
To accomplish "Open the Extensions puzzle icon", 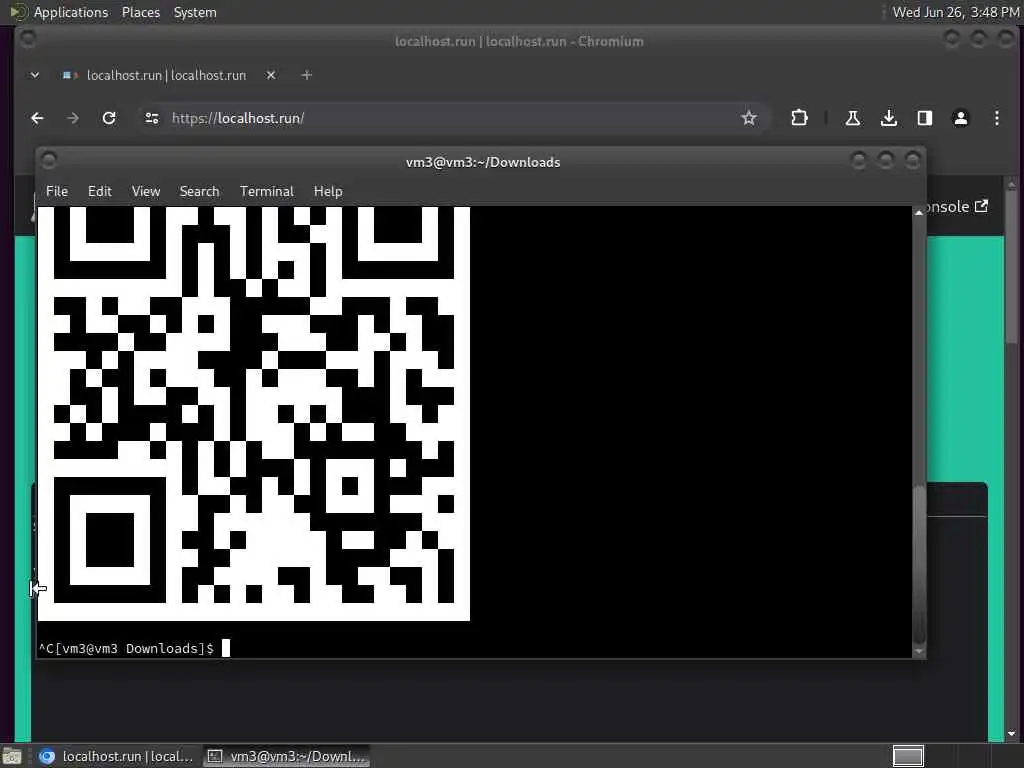I will [x=799, y=118].
